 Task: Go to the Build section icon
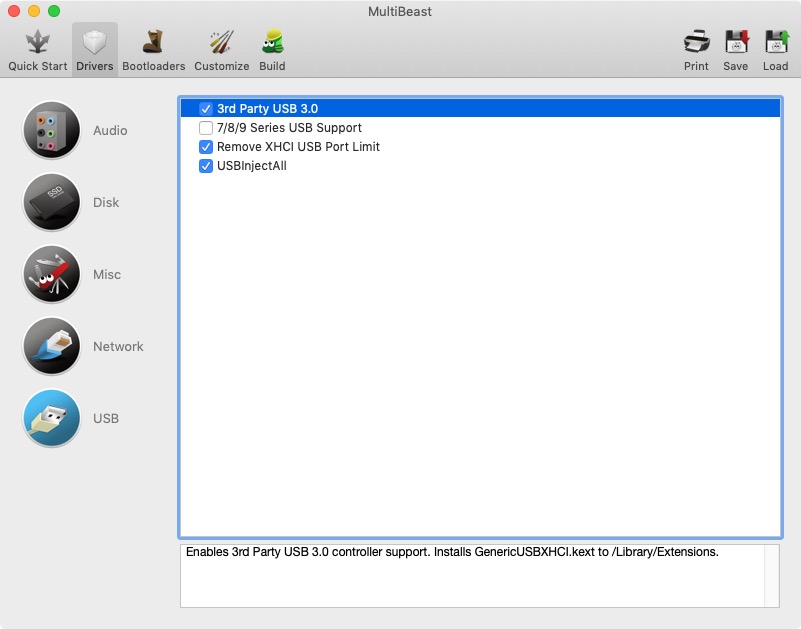[x=272, y=42]
